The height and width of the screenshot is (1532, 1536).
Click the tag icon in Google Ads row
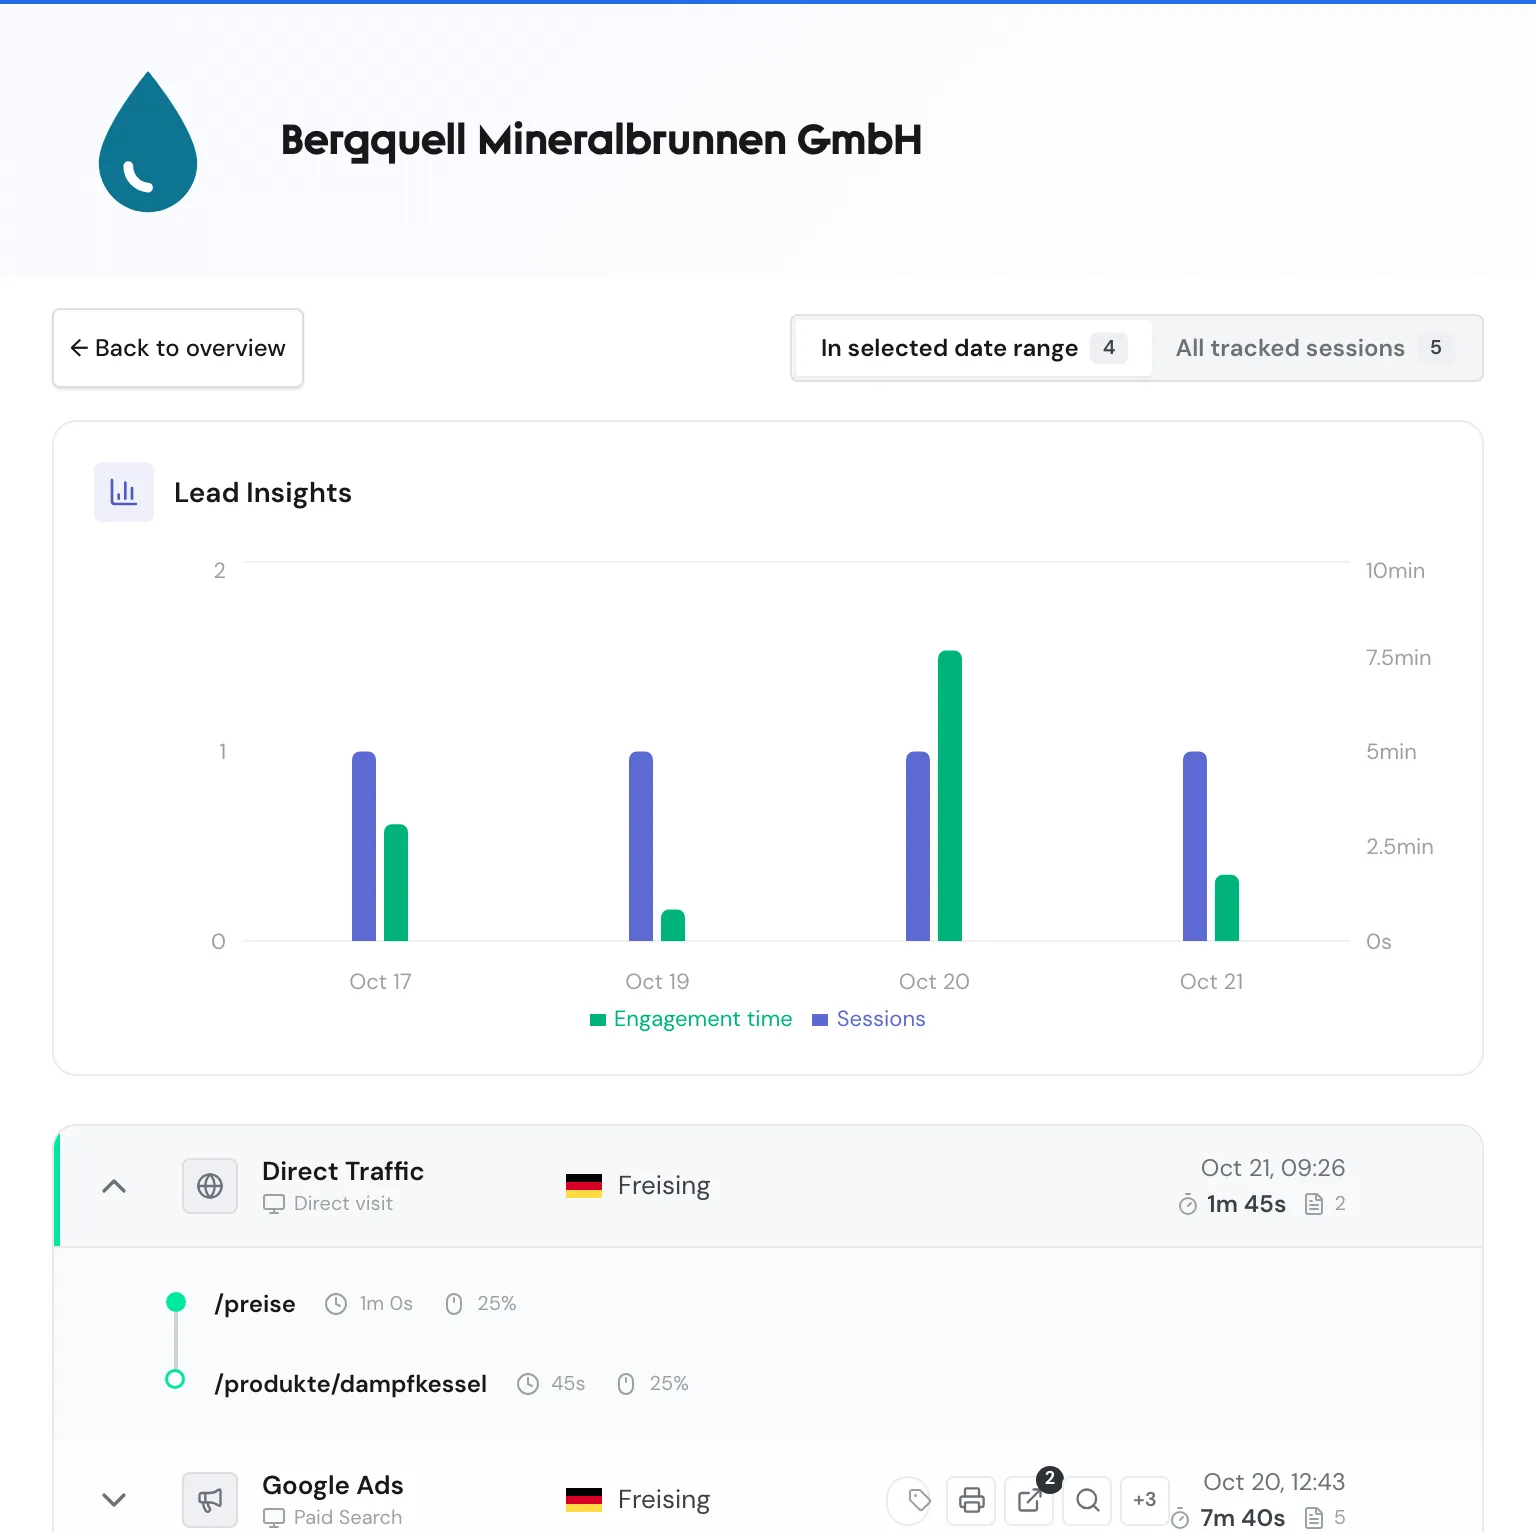point(919,1500)
